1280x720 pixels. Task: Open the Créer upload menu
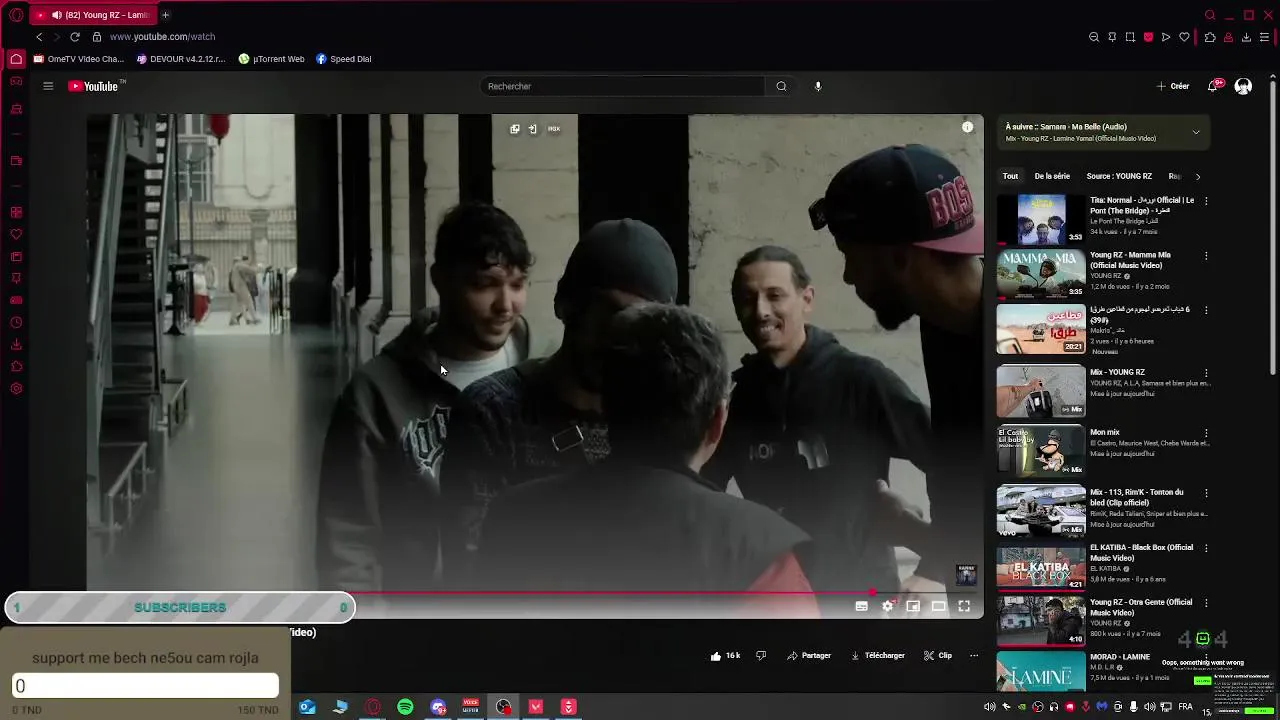pos(1173,86)
